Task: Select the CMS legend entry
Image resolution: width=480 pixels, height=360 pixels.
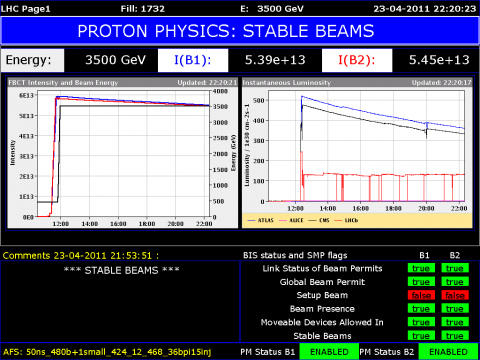Action: (319, 220)
